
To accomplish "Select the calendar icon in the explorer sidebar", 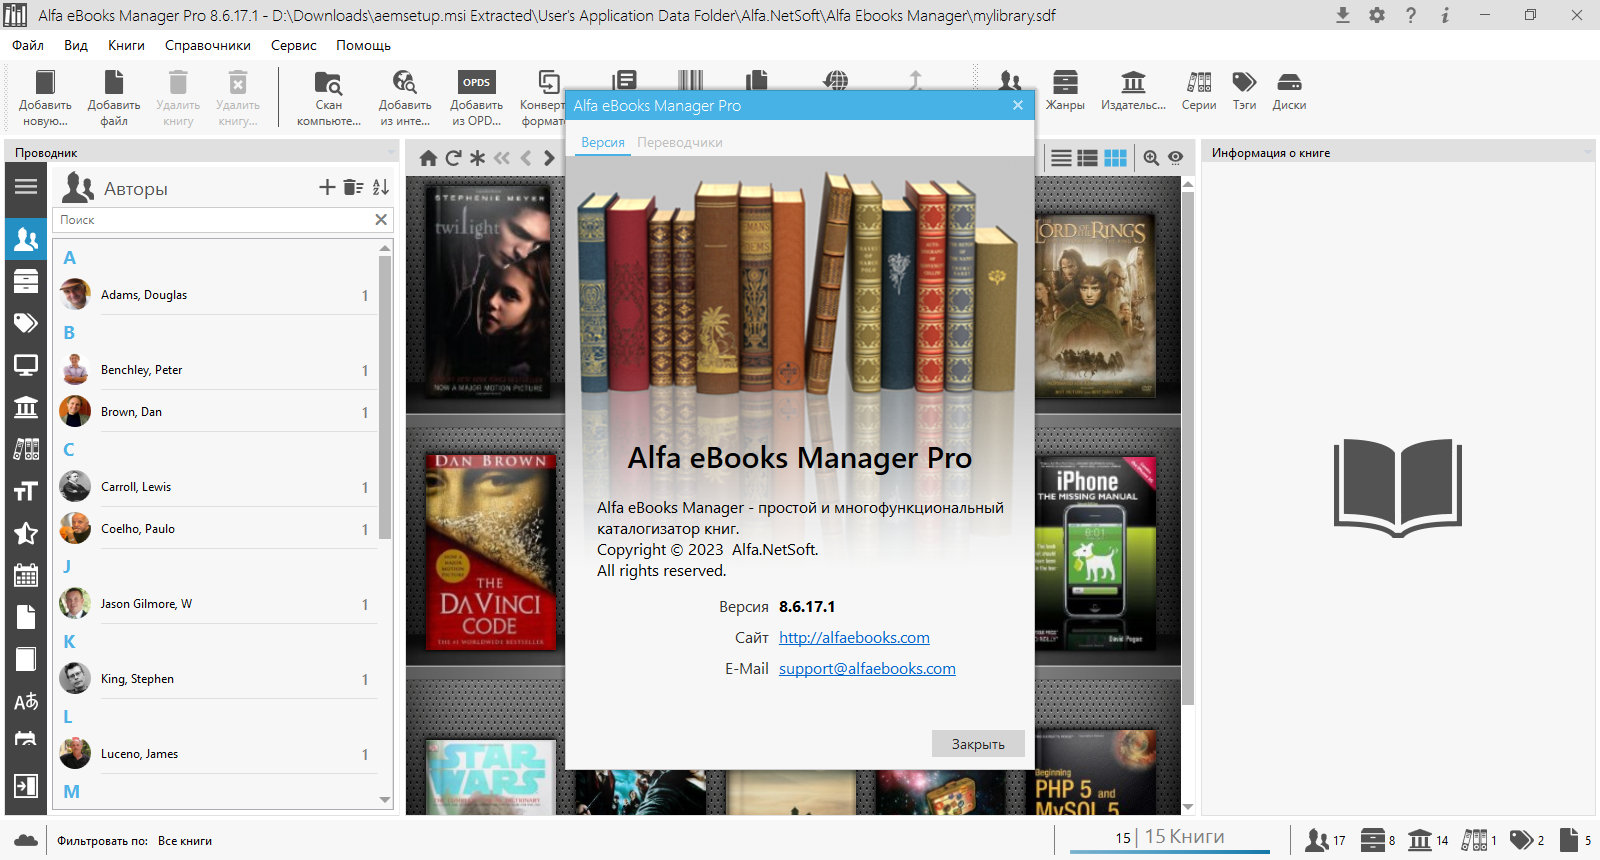I will point(26,575).
